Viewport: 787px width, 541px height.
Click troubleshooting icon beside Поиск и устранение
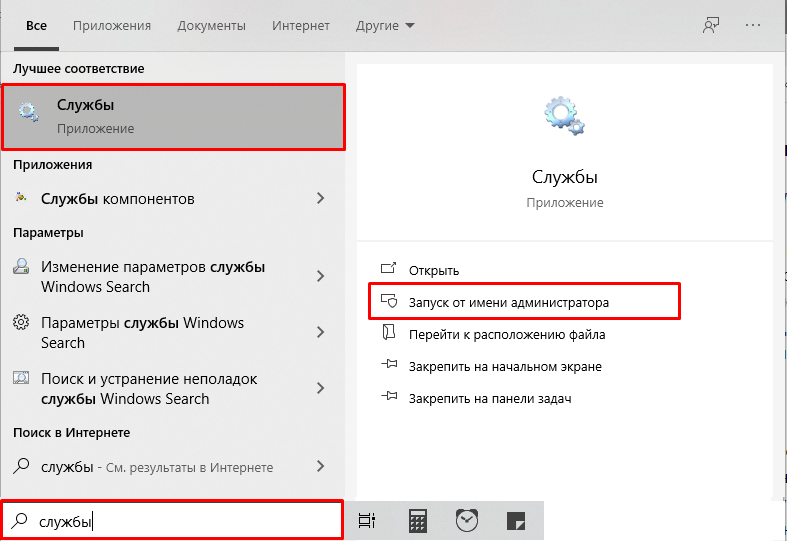point(21,377)
